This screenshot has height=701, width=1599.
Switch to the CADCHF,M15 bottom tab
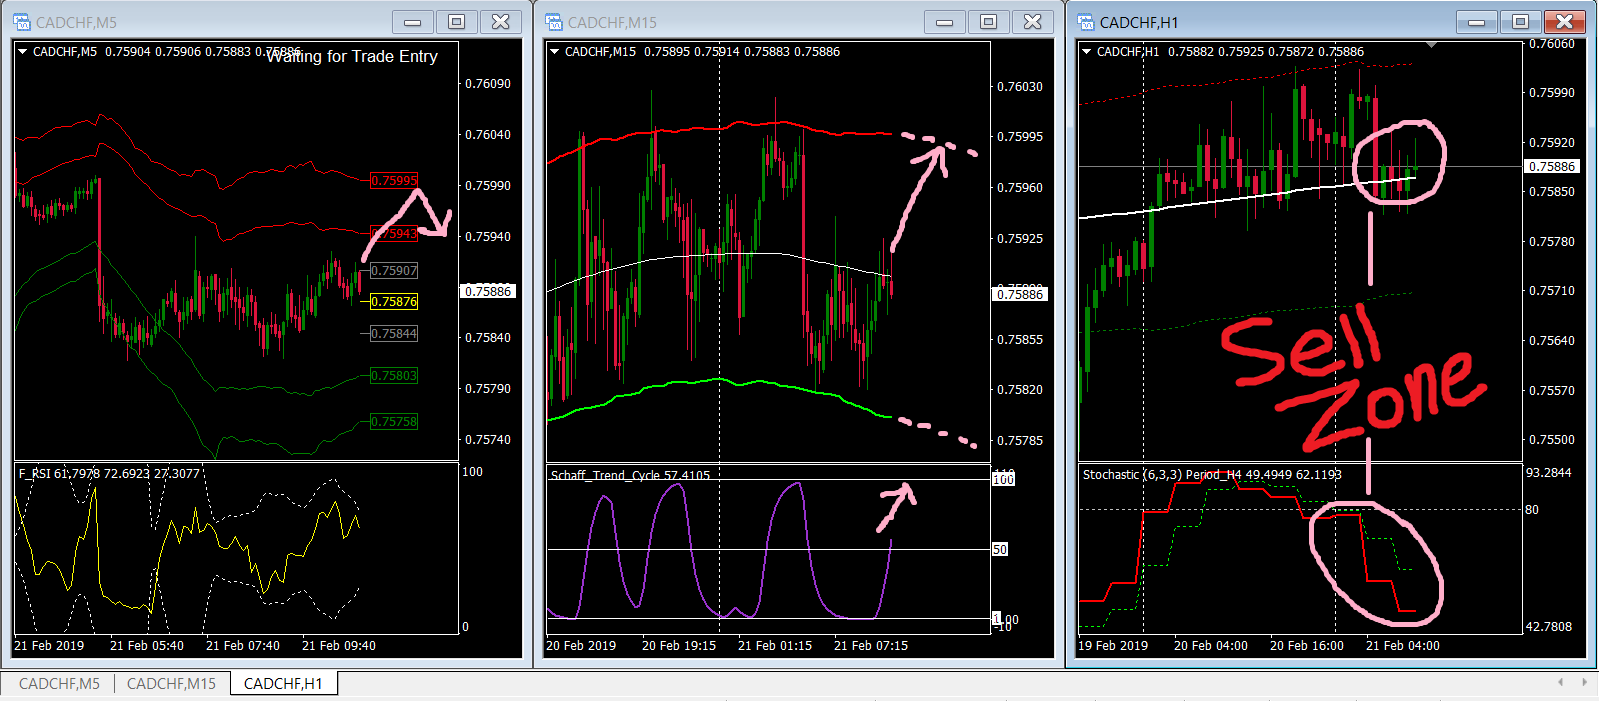171,684
